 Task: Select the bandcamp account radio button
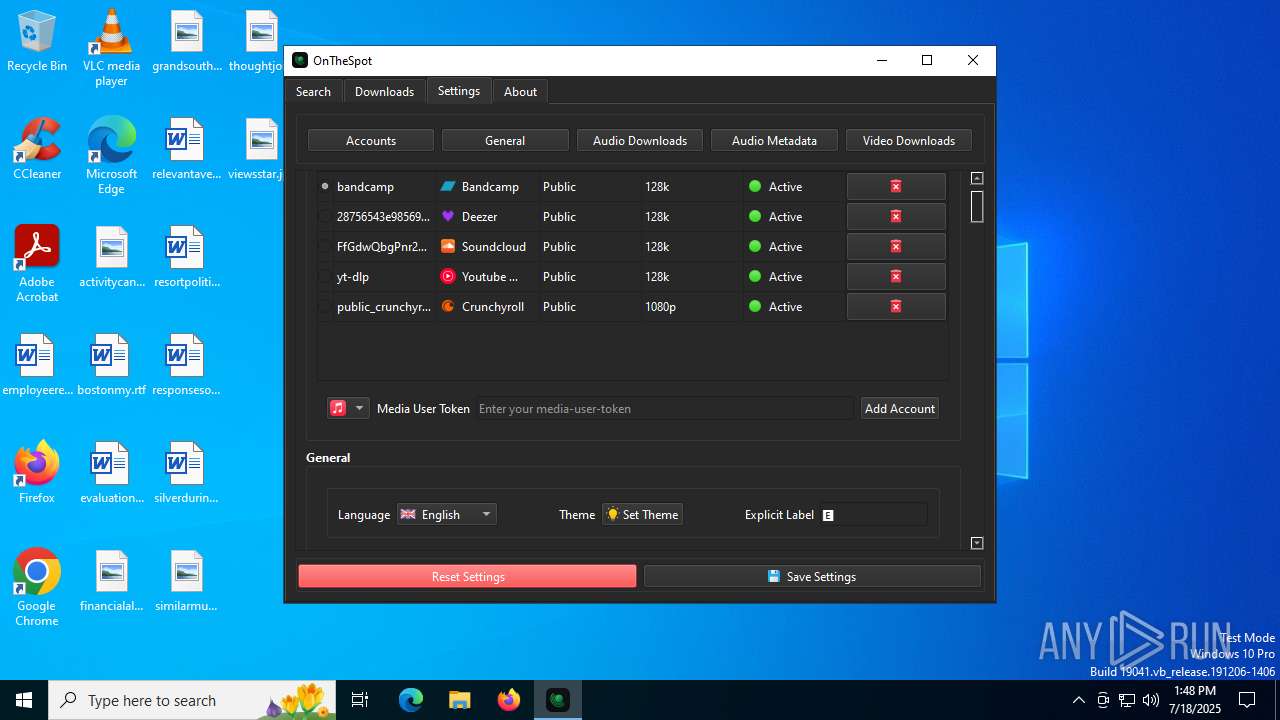325,186
